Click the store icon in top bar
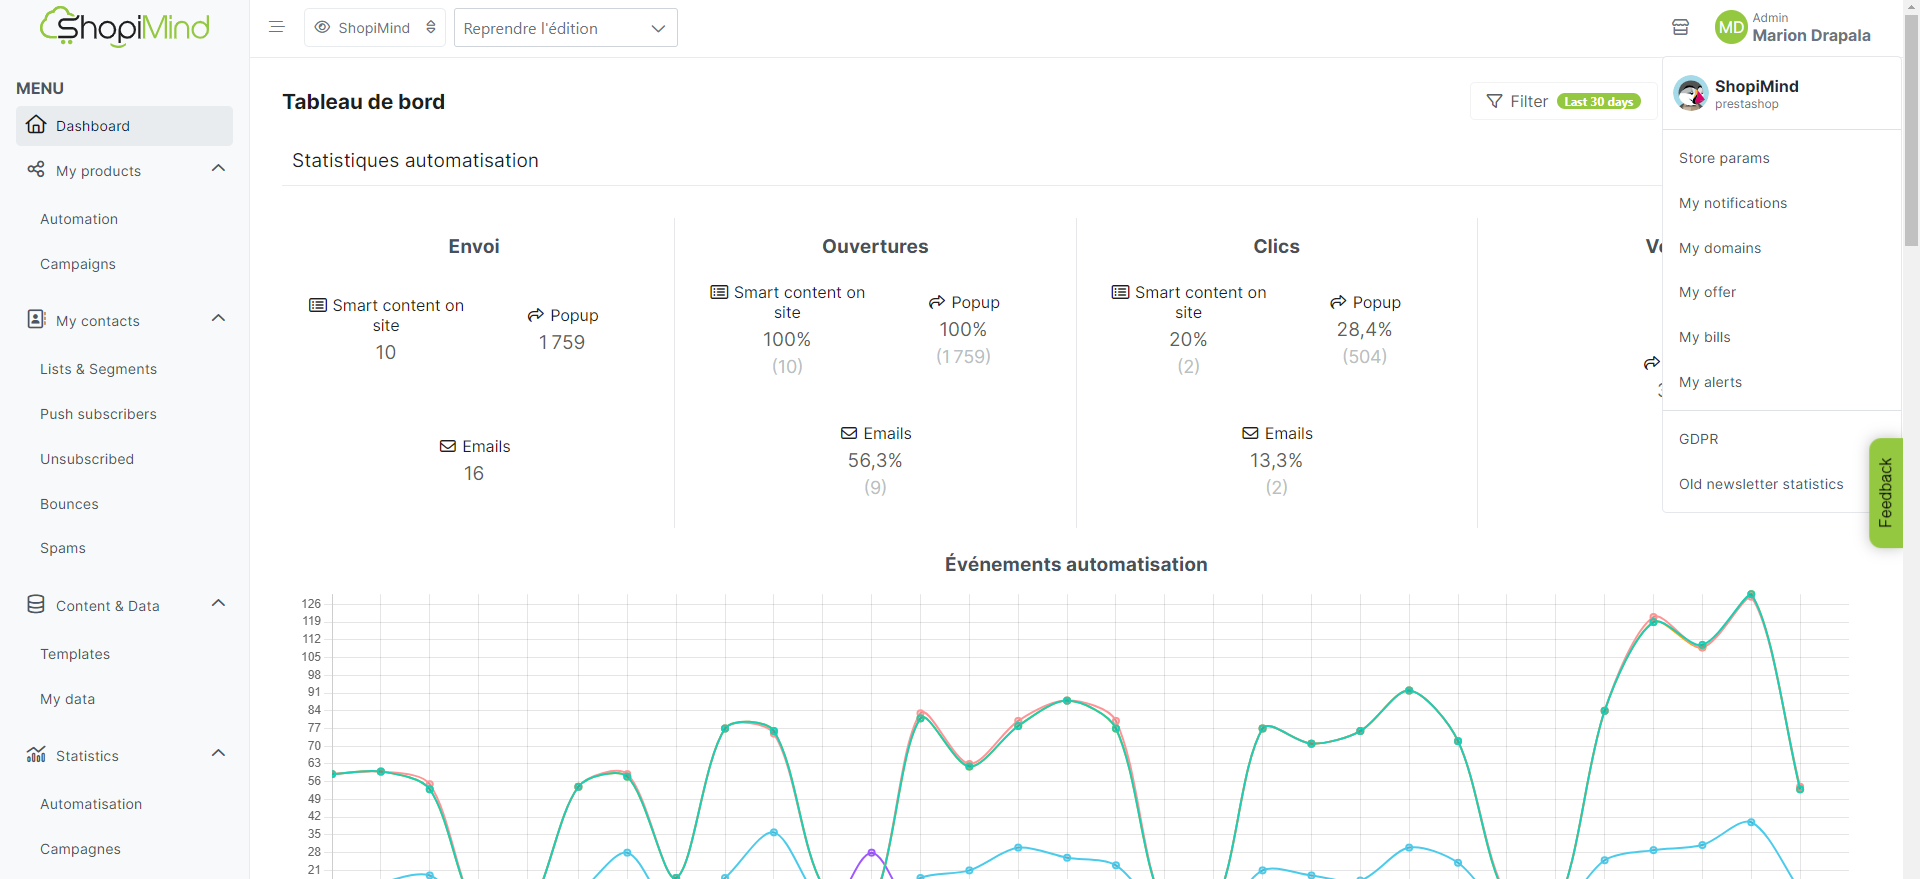The height and width of the screenshot is (879, 1920). tap(1680, 27)
